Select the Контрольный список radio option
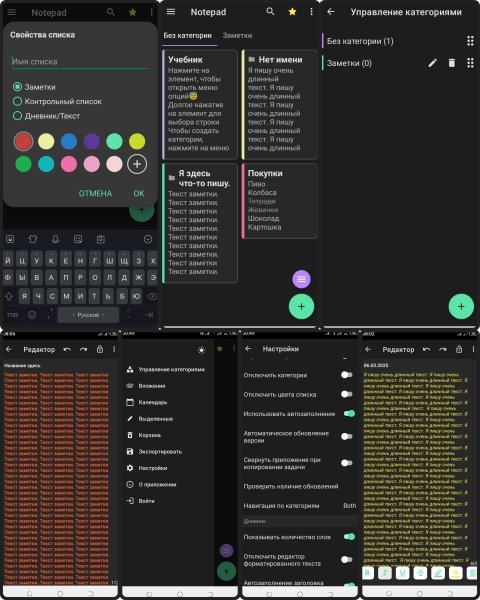The height and width of the screenshot is (600, 480). 57,101
